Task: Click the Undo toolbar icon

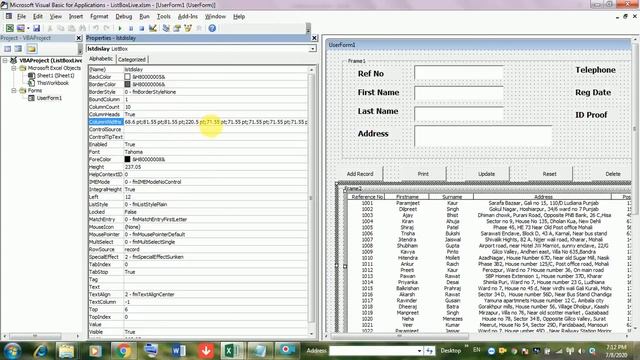Action: point(96,28)
